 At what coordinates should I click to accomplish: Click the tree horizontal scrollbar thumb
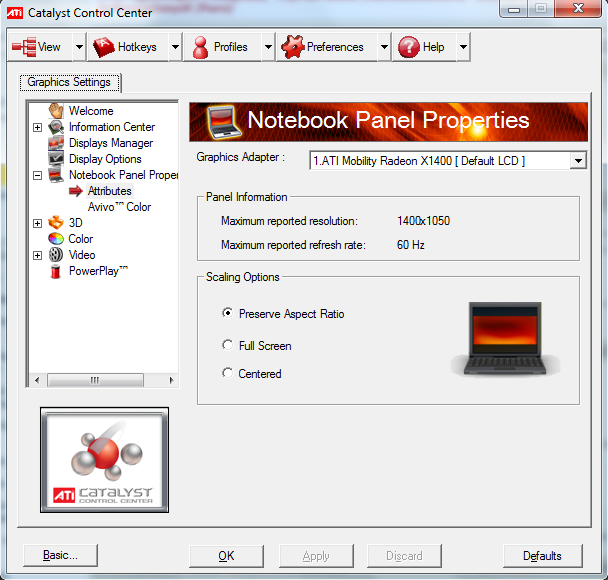pos(95,380)
